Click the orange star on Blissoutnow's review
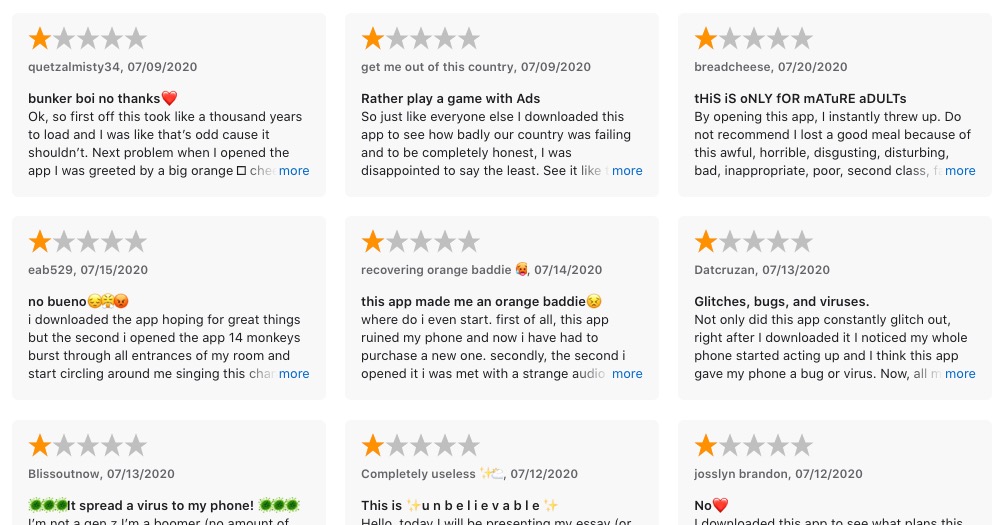1005x525 pixels. (x=40, y=445)
